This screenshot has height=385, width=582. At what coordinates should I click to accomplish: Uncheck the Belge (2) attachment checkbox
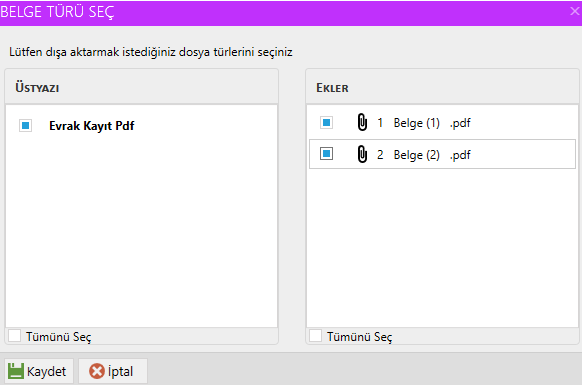[x=327, y=154]
